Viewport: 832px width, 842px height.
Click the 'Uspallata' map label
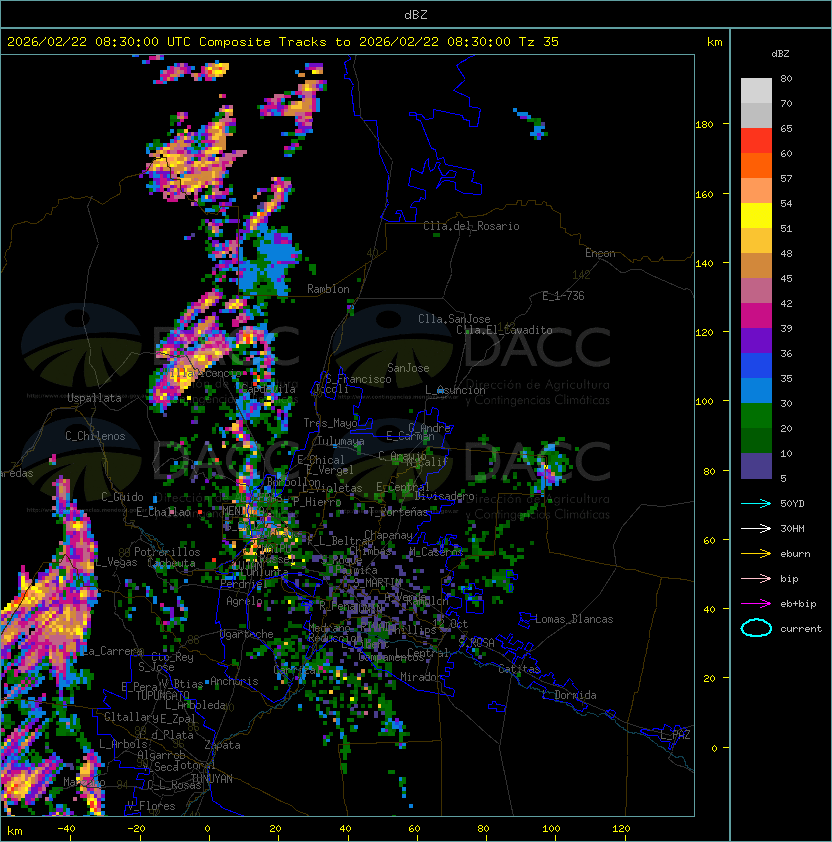coord(94,398)
